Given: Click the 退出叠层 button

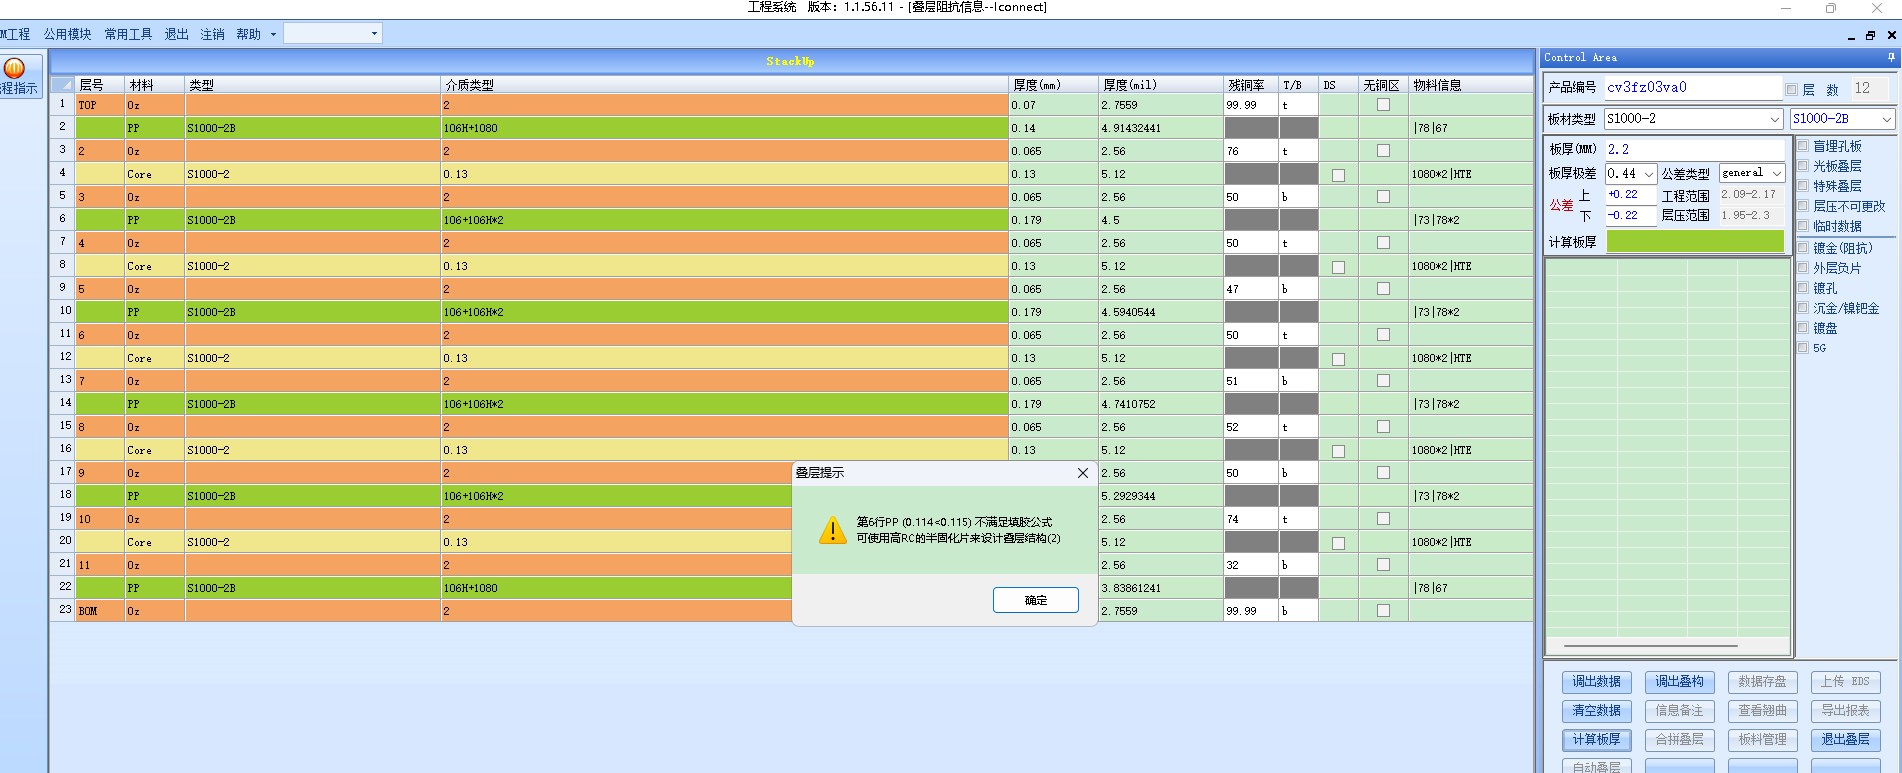Looking at the screenshot, I should coord(1845,740).
